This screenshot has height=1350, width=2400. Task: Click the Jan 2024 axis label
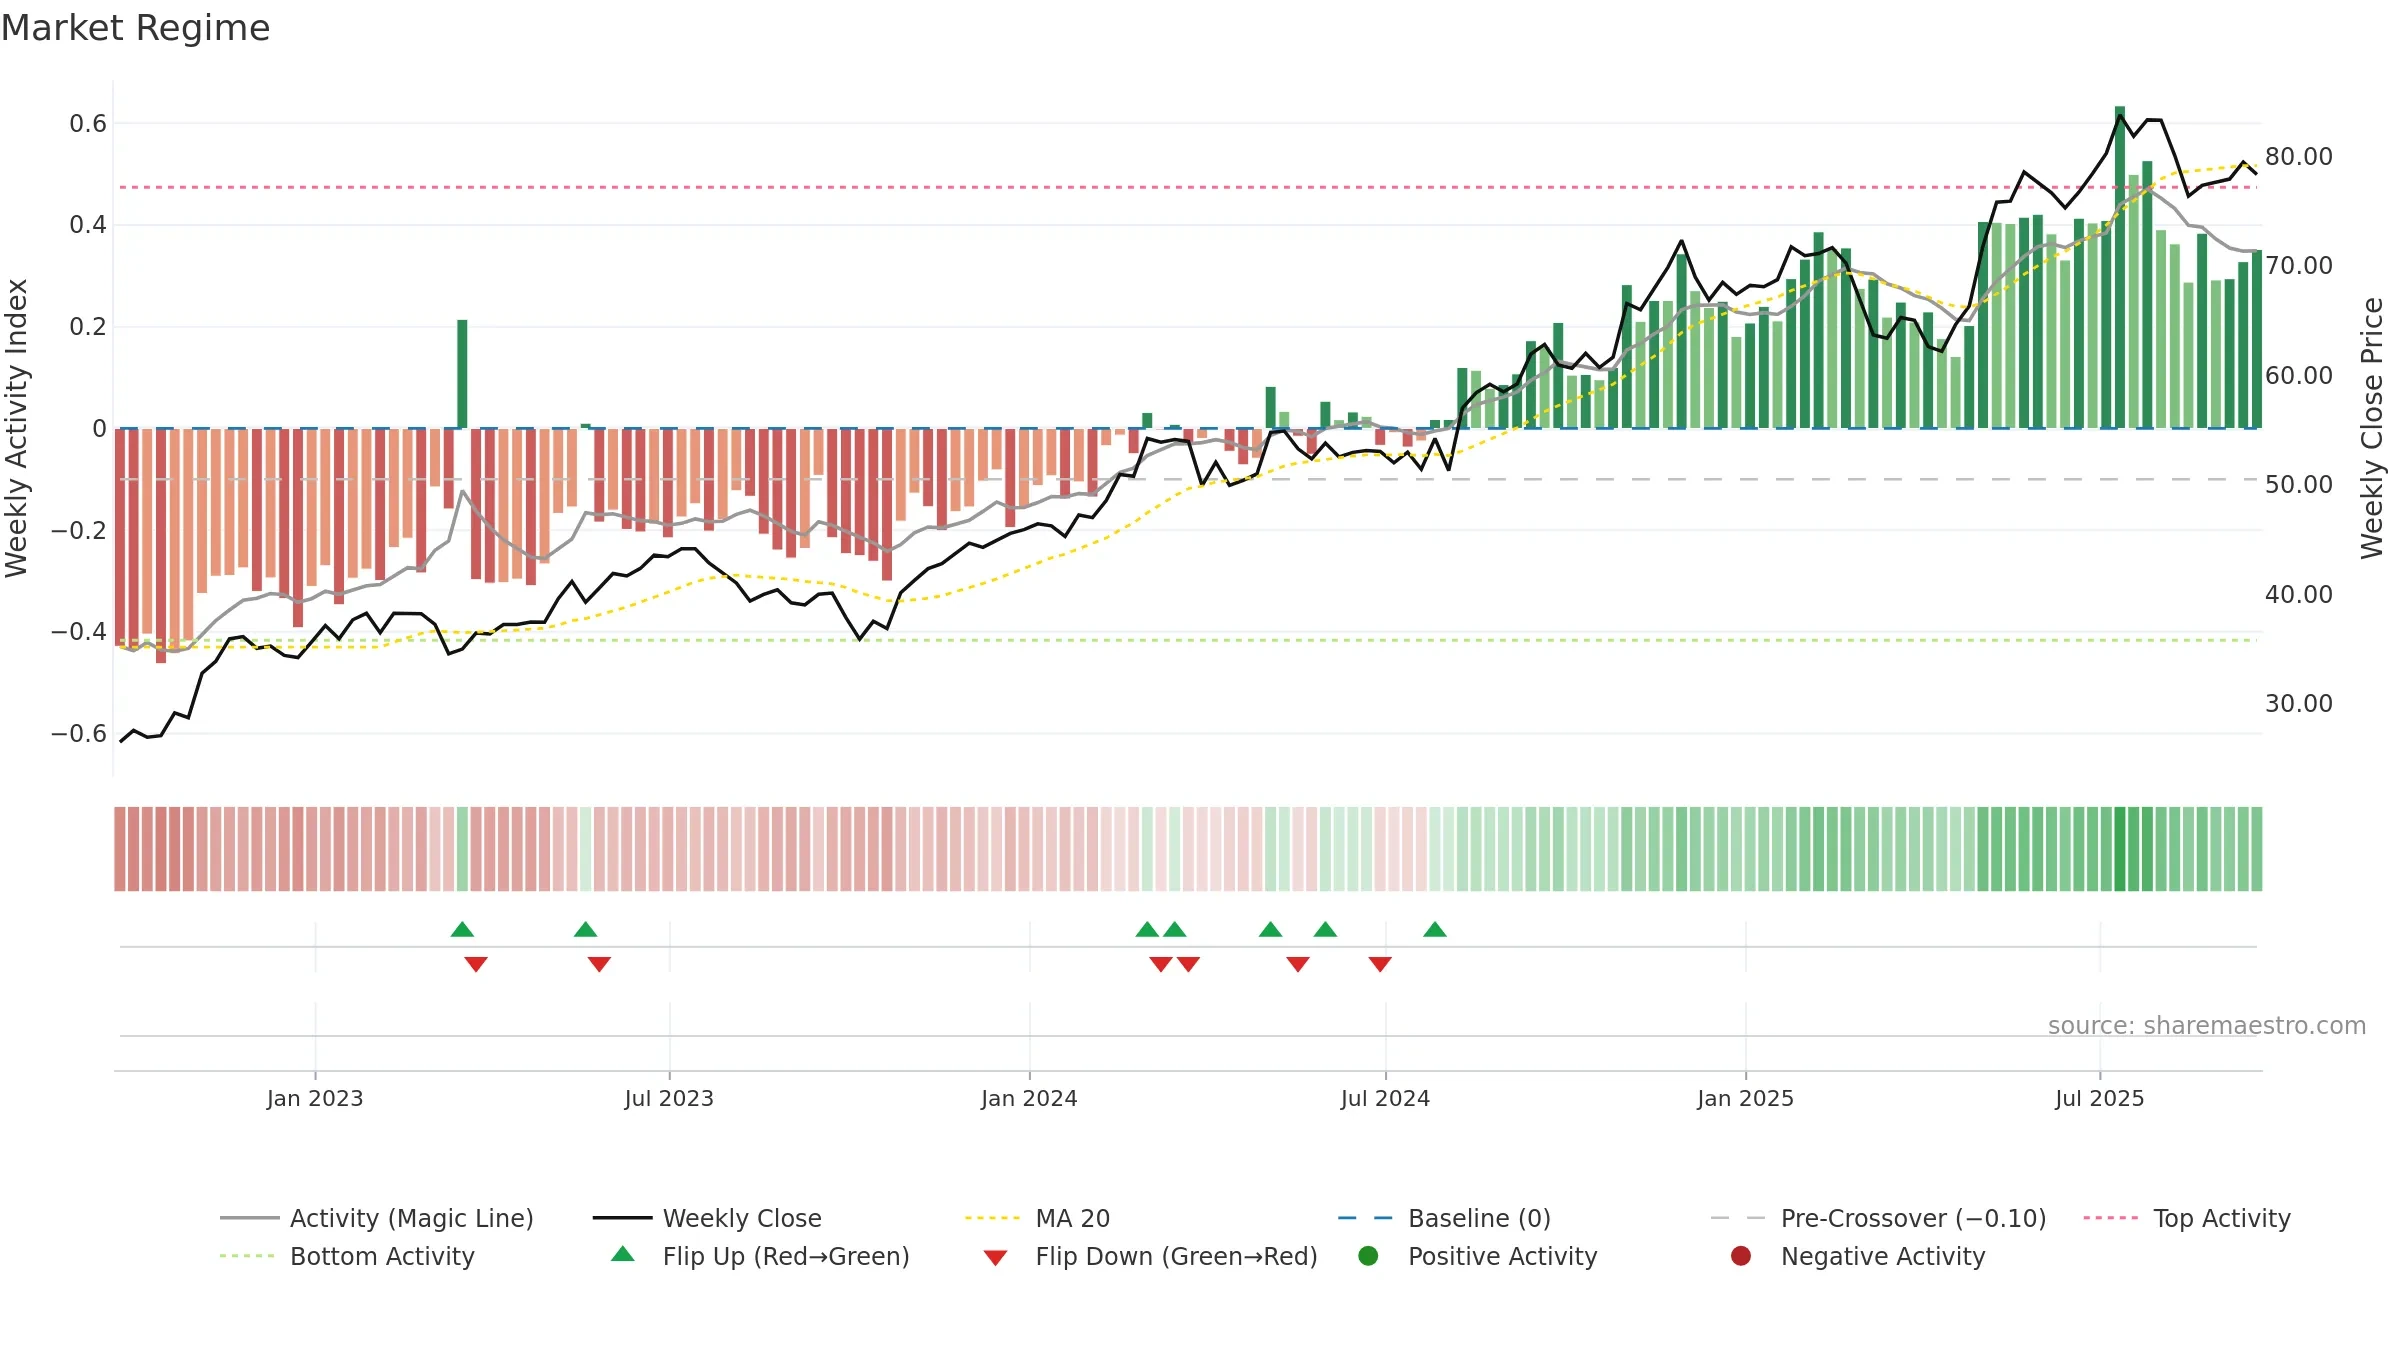click(1029, 1098)
